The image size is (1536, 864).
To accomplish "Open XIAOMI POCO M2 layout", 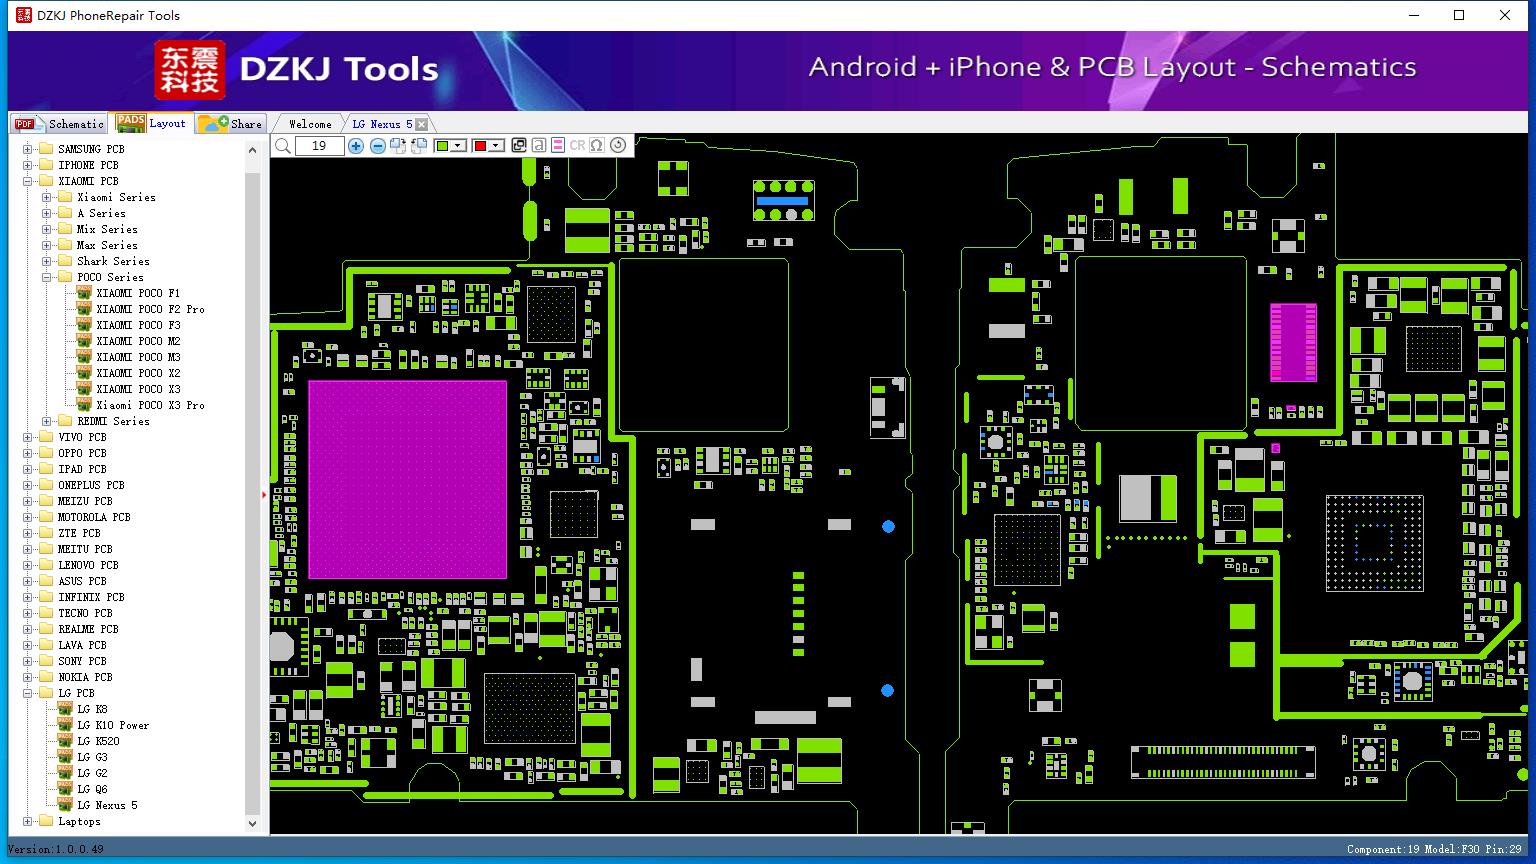I will (x=138, y=341).
